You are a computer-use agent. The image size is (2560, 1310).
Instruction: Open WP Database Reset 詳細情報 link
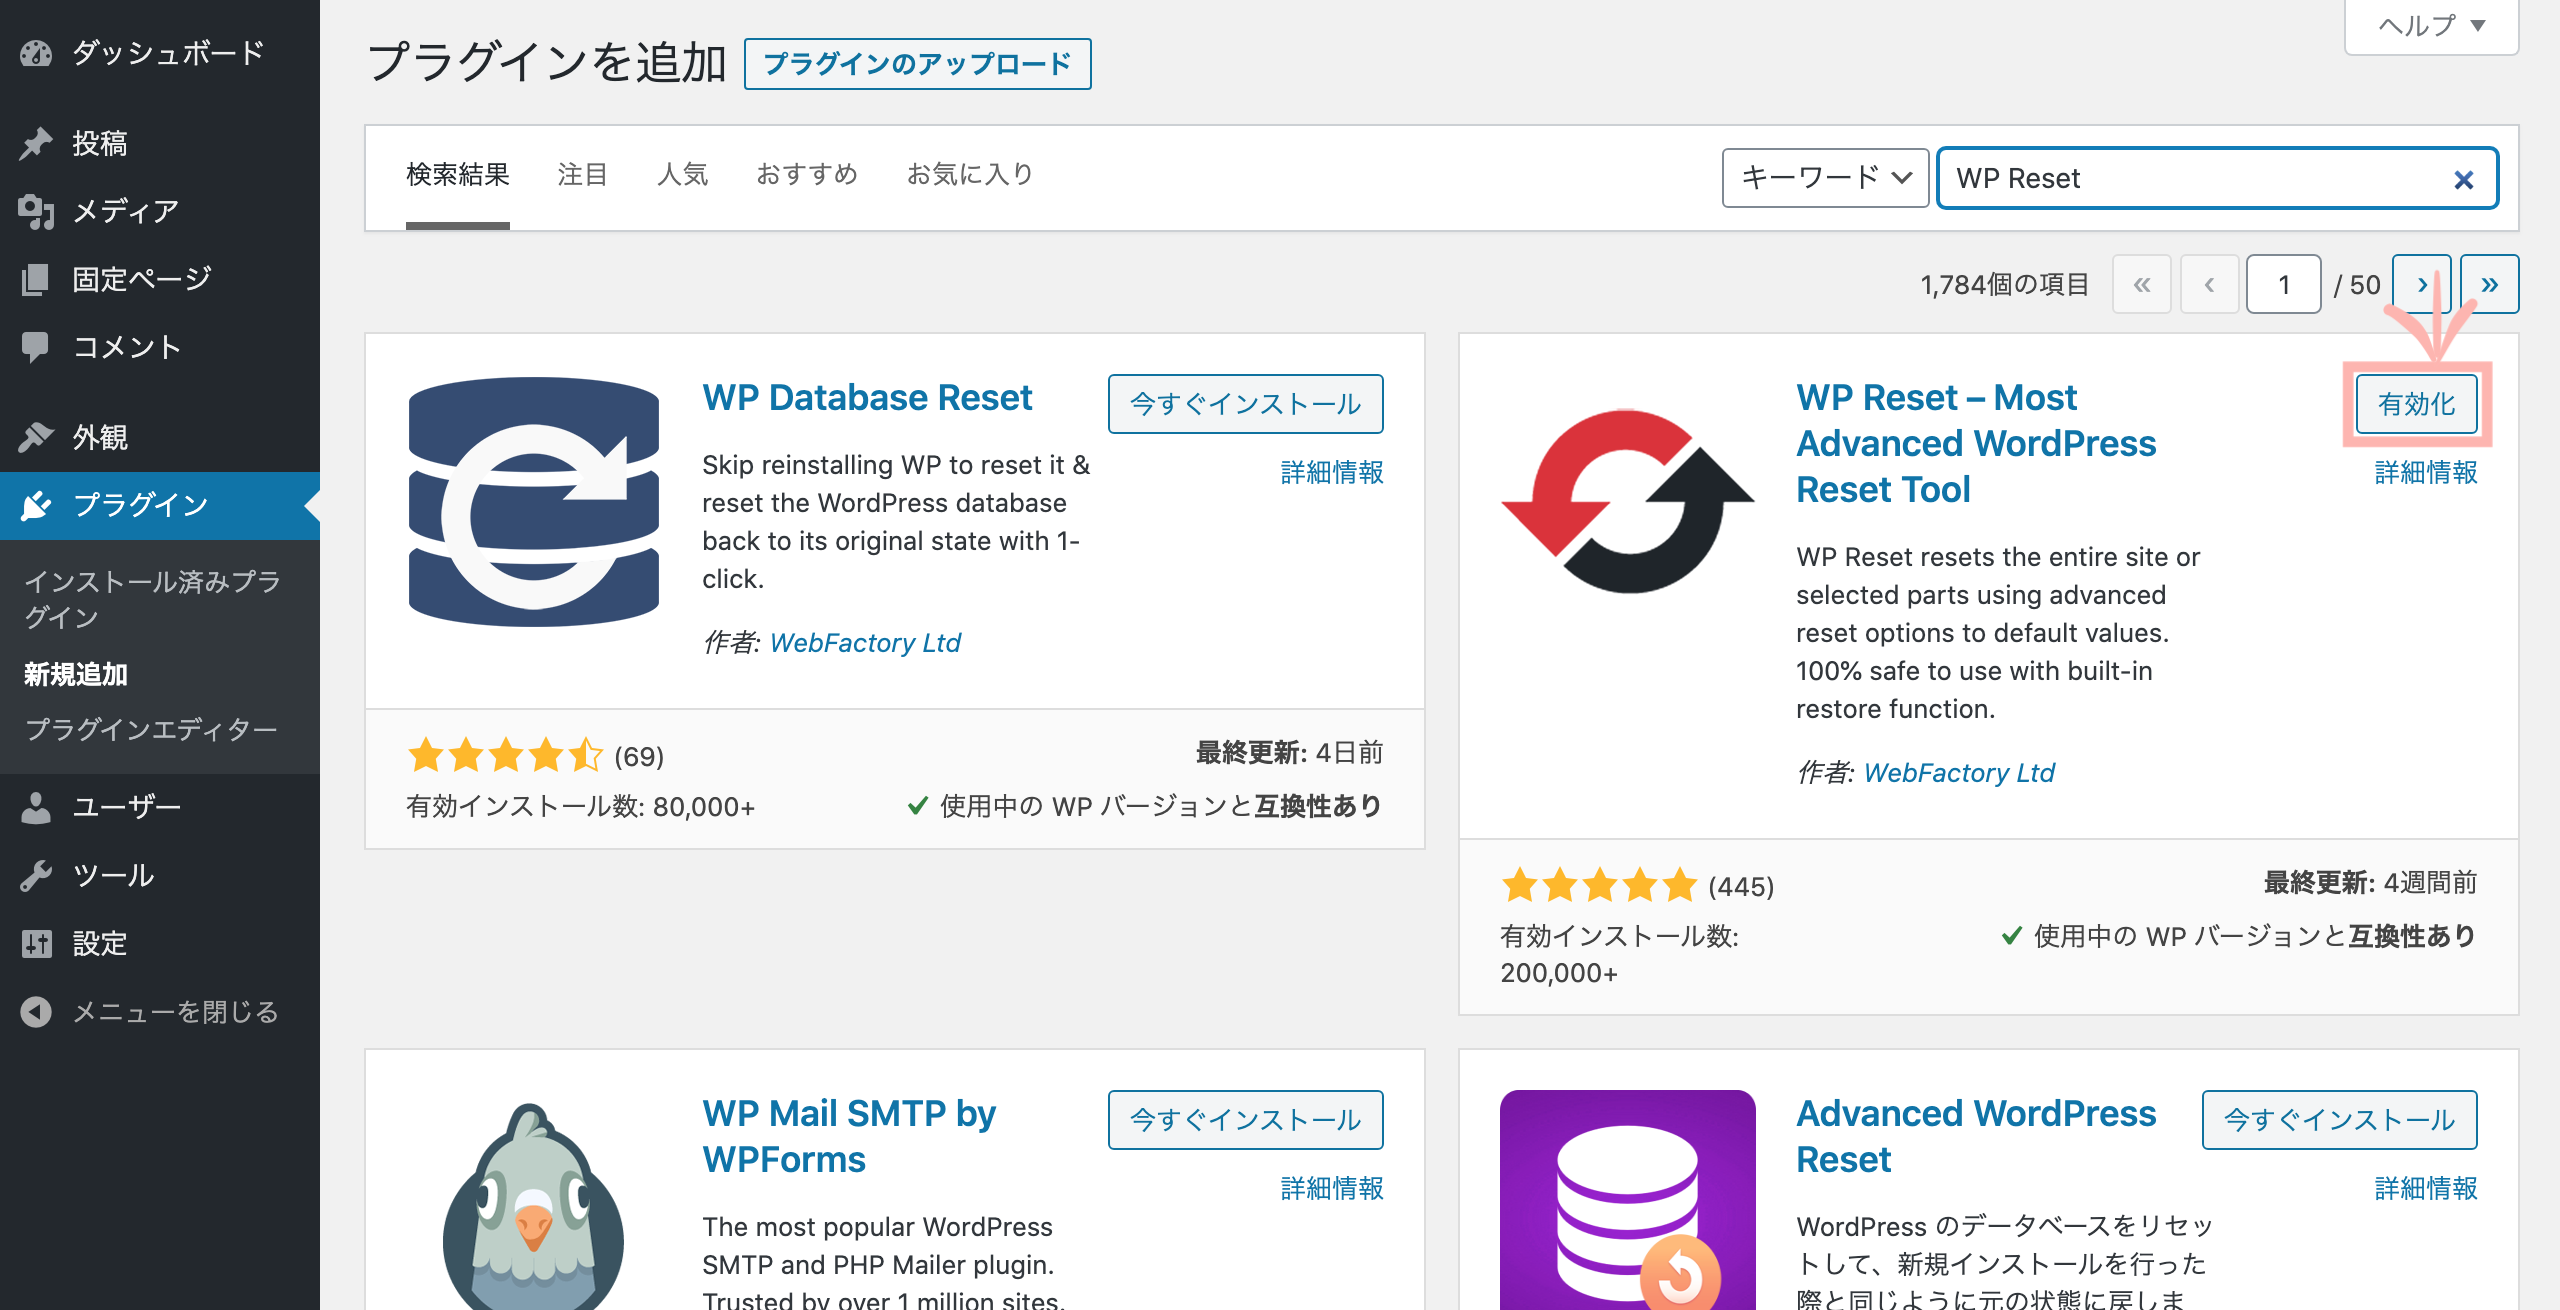tap(1331, 472)
